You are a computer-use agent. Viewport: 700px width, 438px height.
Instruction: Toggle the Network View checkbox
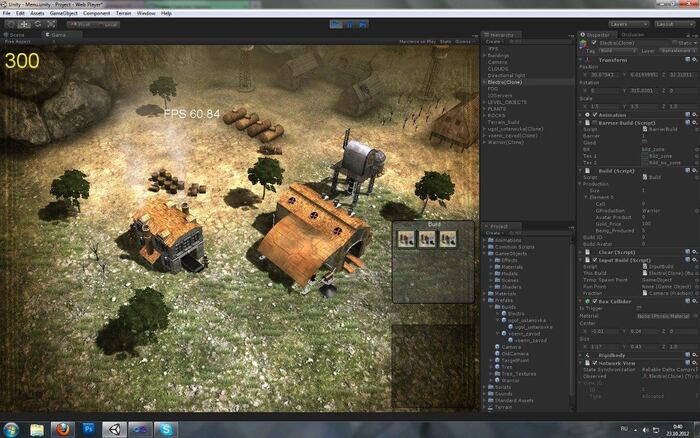click(595, 363)
